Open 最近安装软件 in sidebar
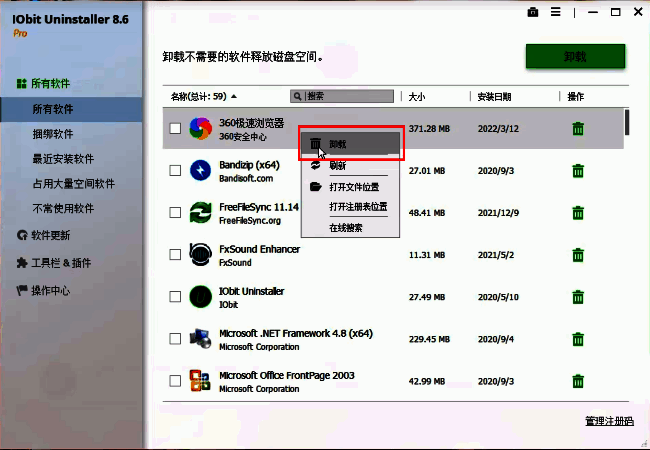 tap(63, 159)
